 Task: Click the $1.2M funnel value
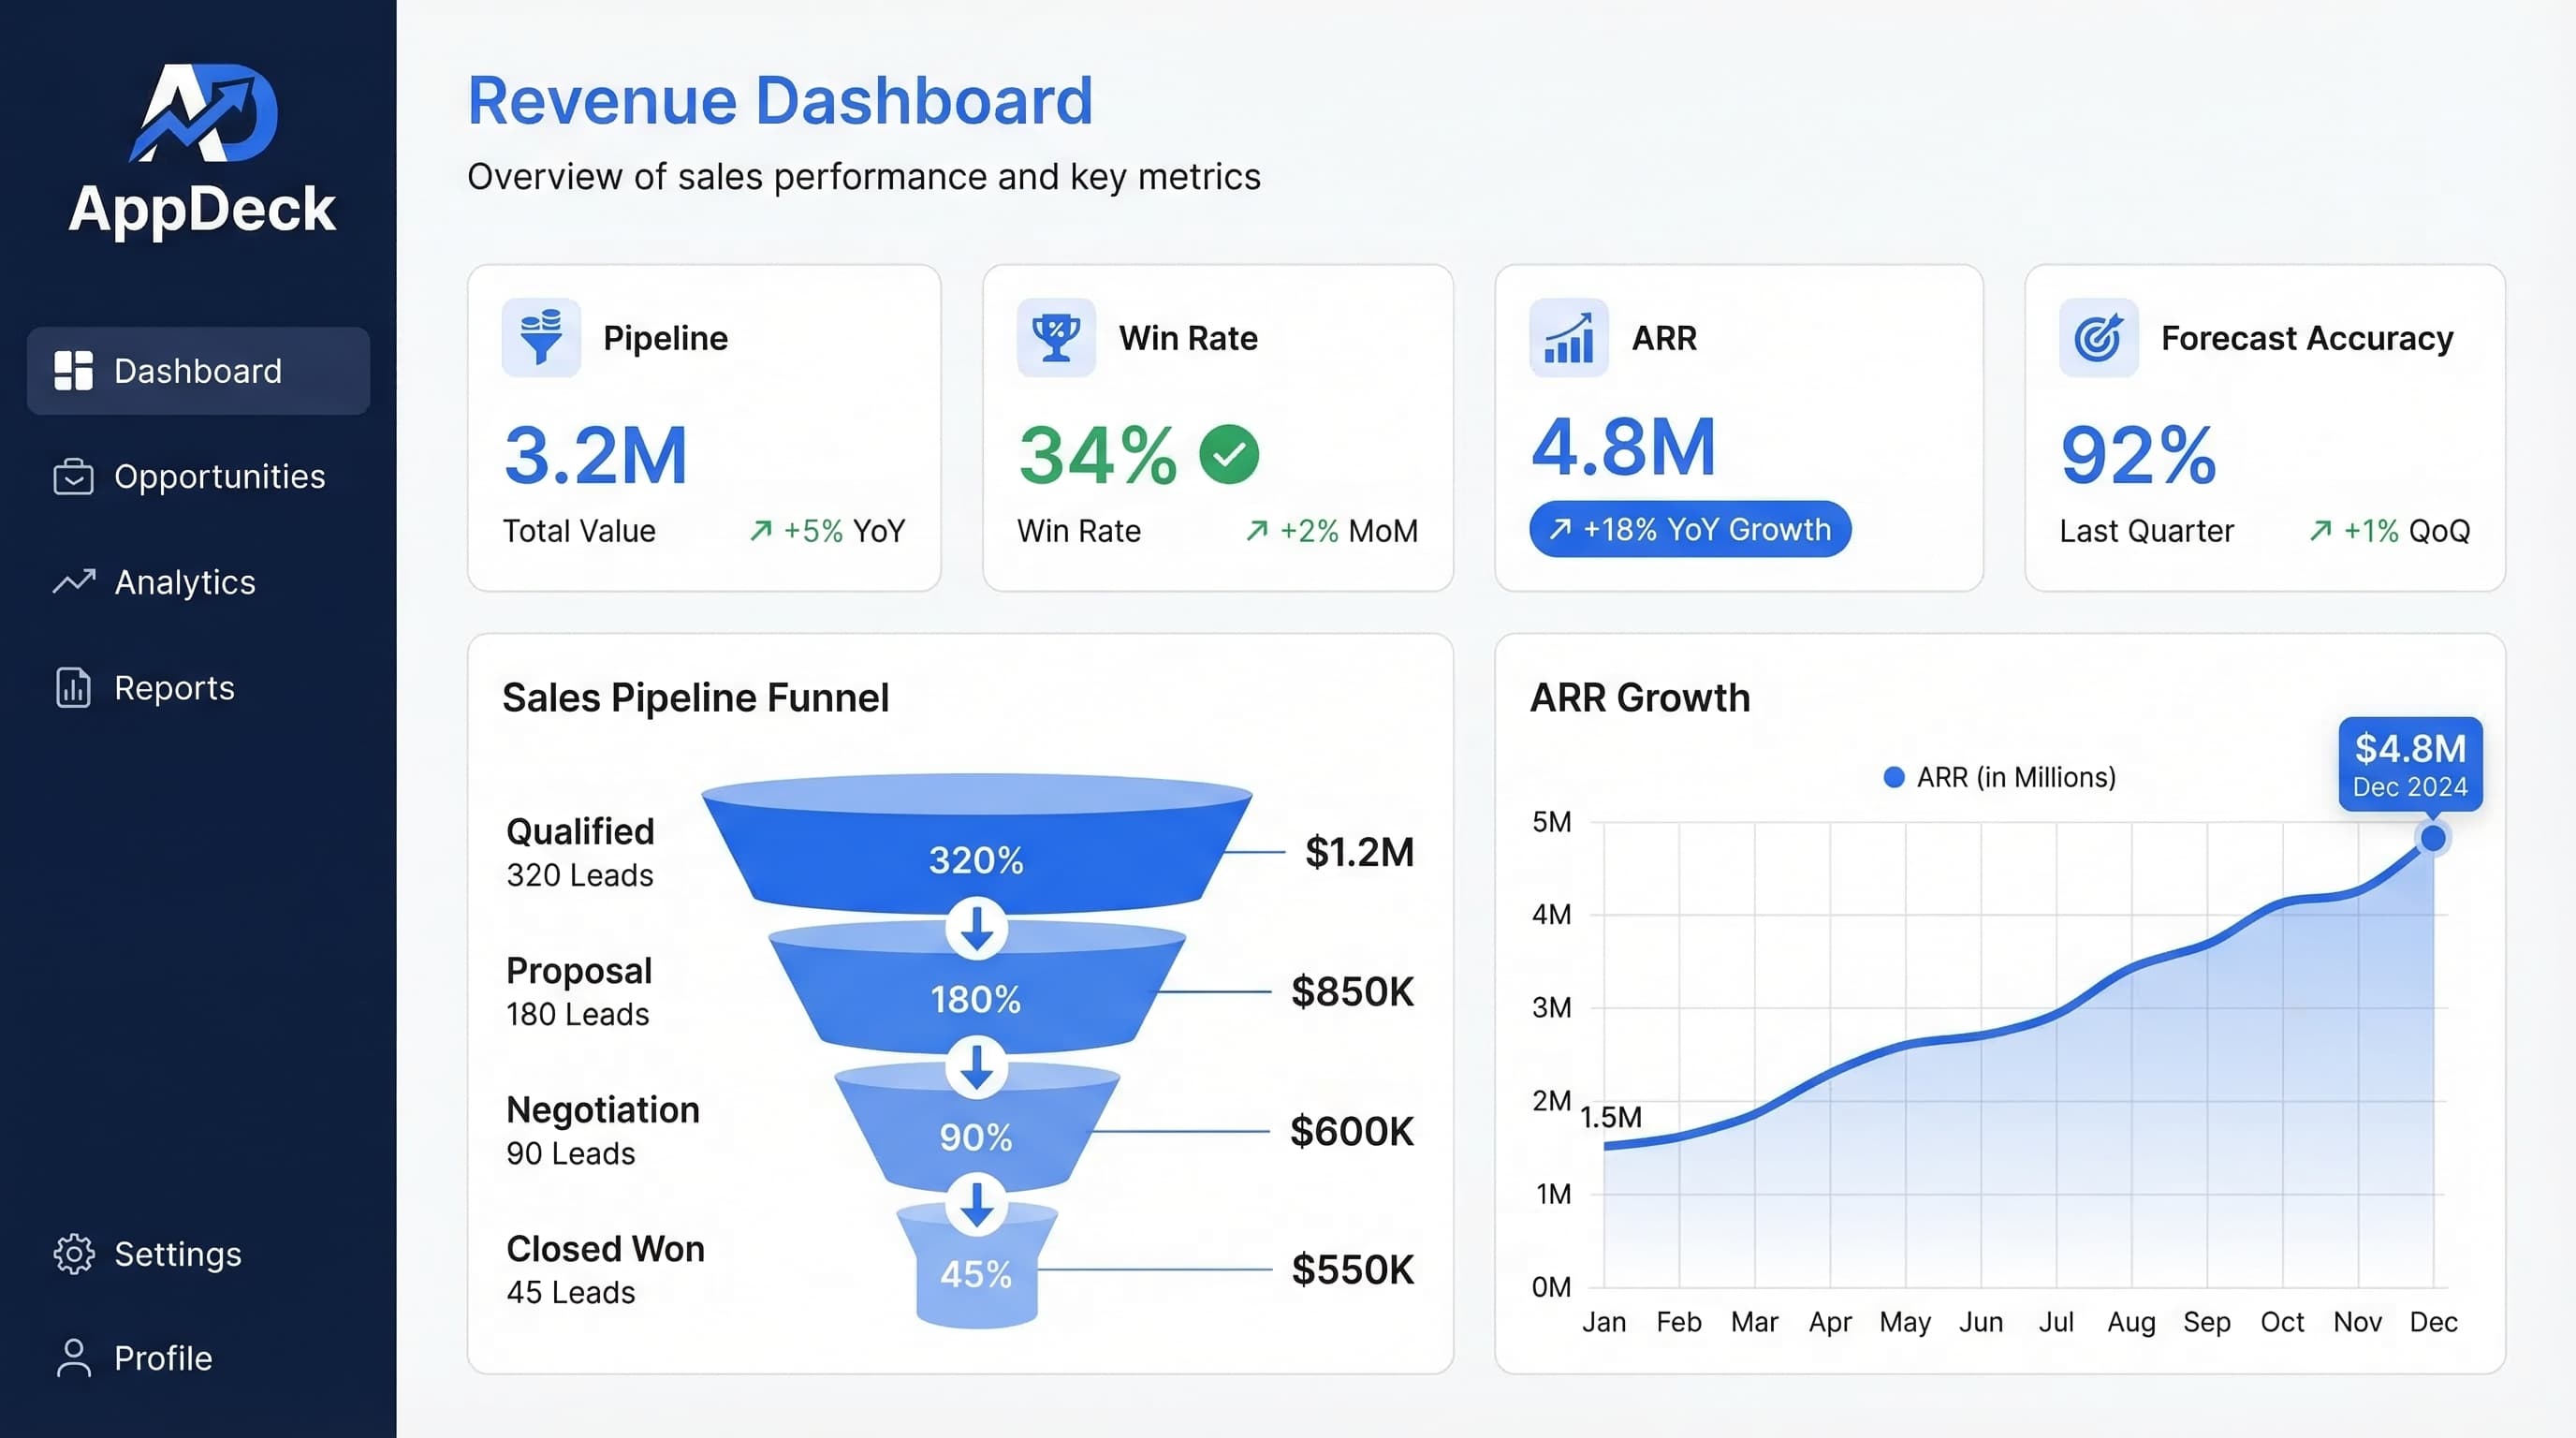coord(1360,852)
